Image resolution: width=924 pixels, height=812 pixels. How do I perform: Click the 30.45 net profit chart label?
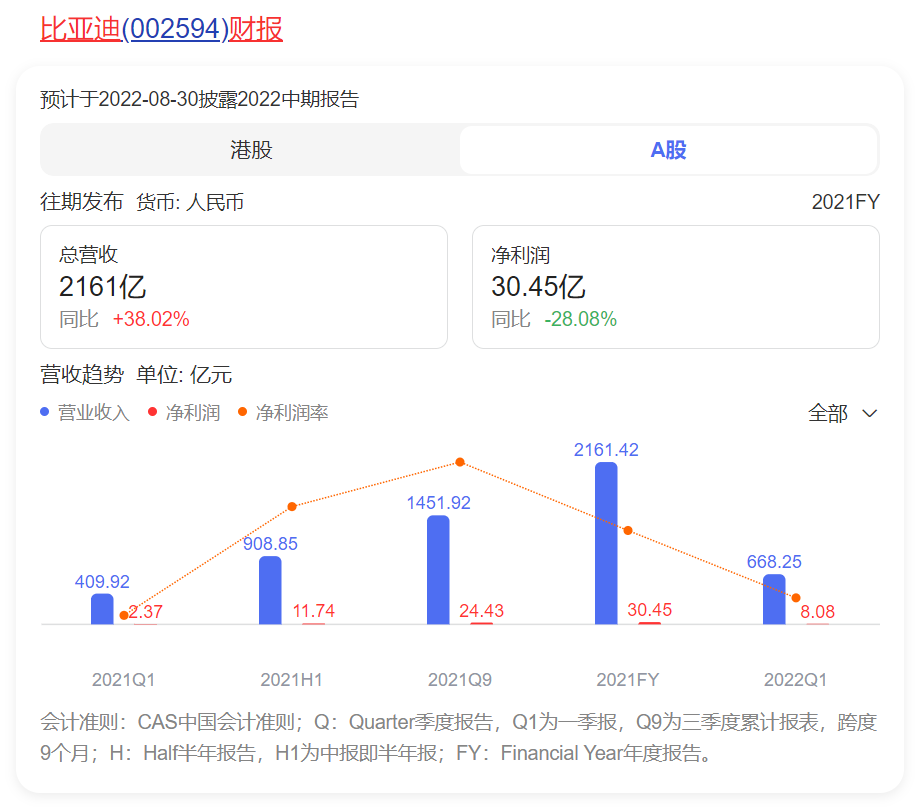649,610
